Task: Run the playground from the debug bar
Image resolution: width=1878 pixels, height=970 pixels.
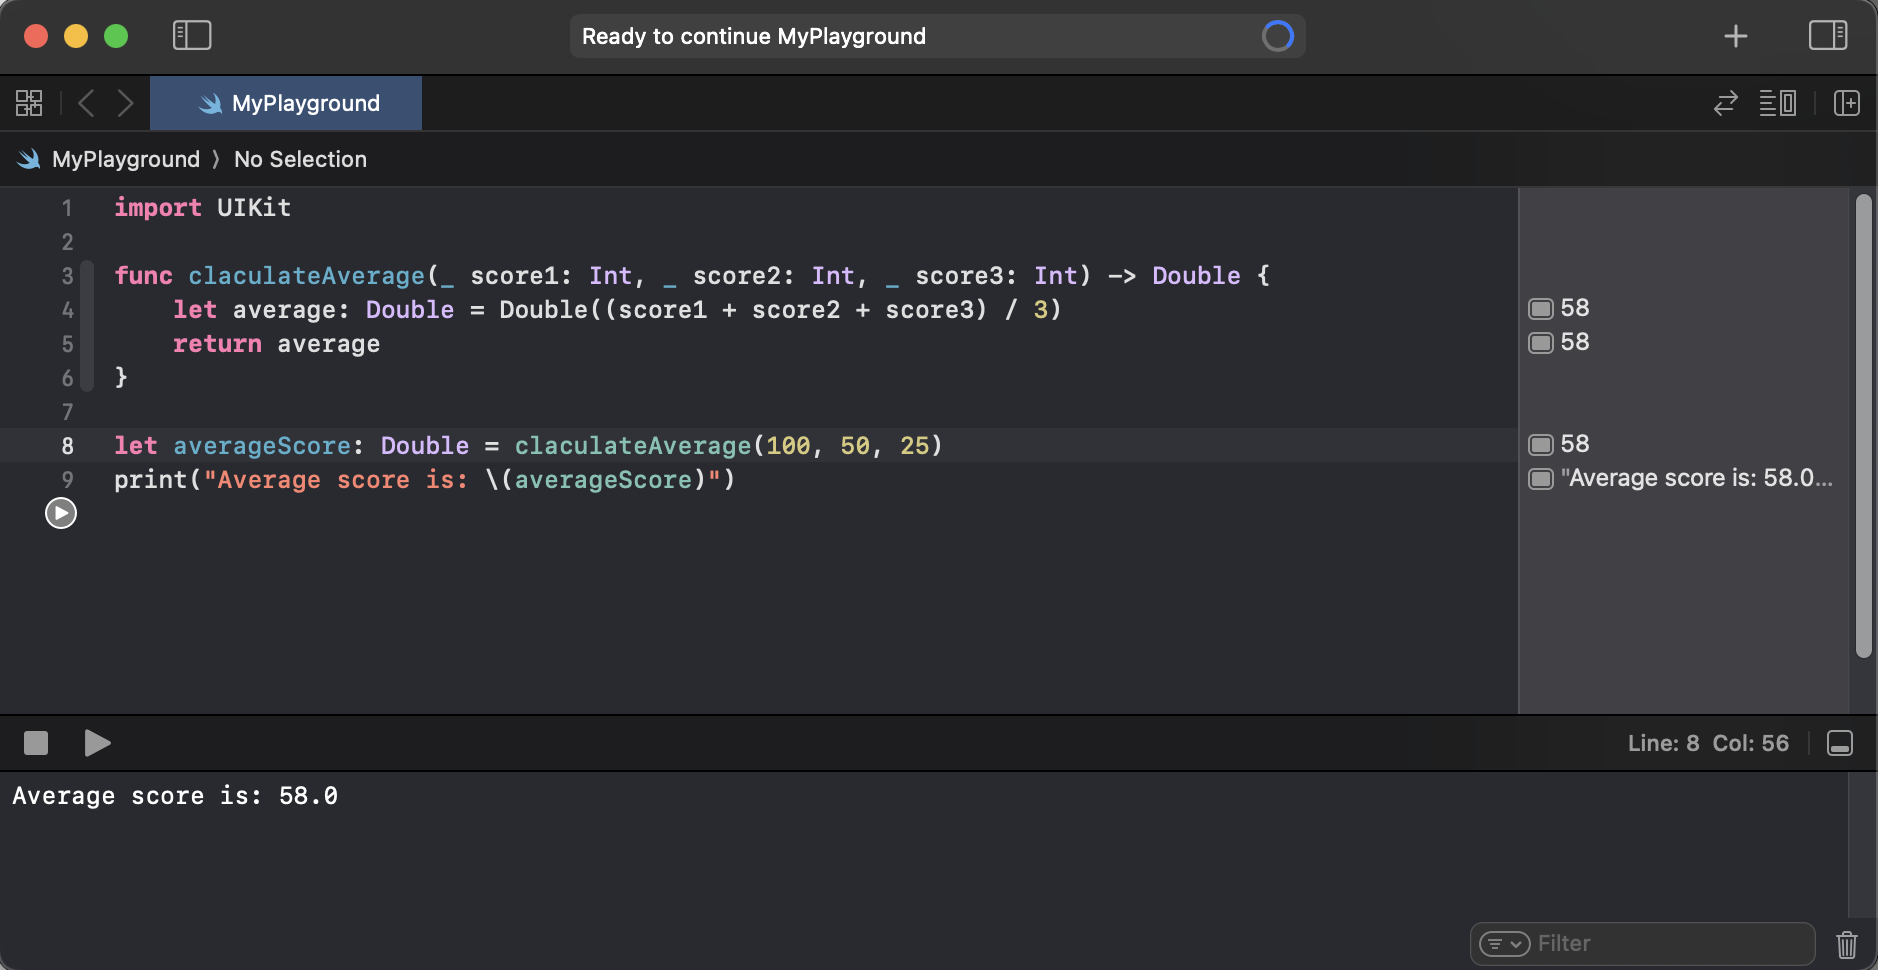Action: click(x=97, y=743)
